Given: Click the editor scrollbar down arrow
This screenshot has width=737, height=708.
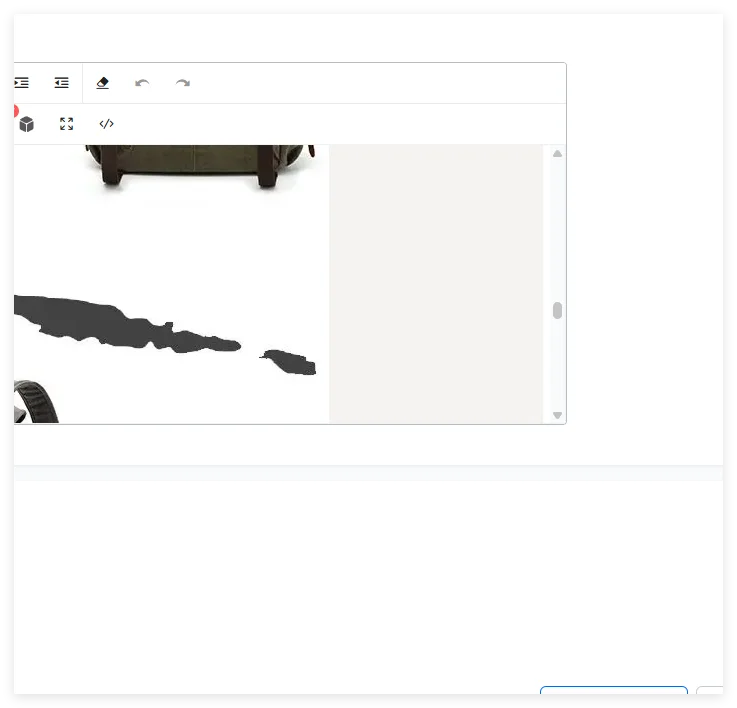Looking at the screenshot, I should (x=557, y=415).
